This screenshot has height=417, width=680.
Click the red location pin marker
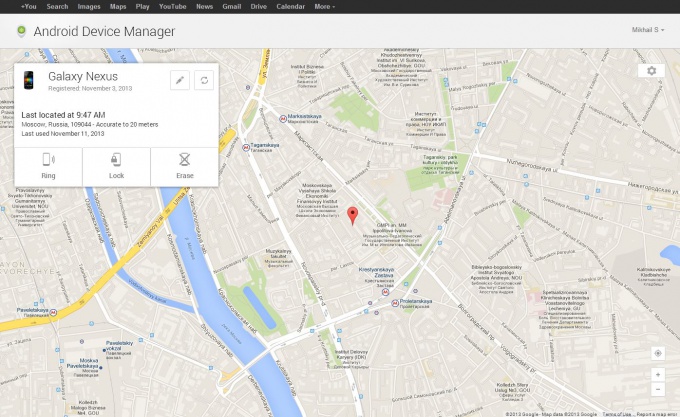(353, 215)
